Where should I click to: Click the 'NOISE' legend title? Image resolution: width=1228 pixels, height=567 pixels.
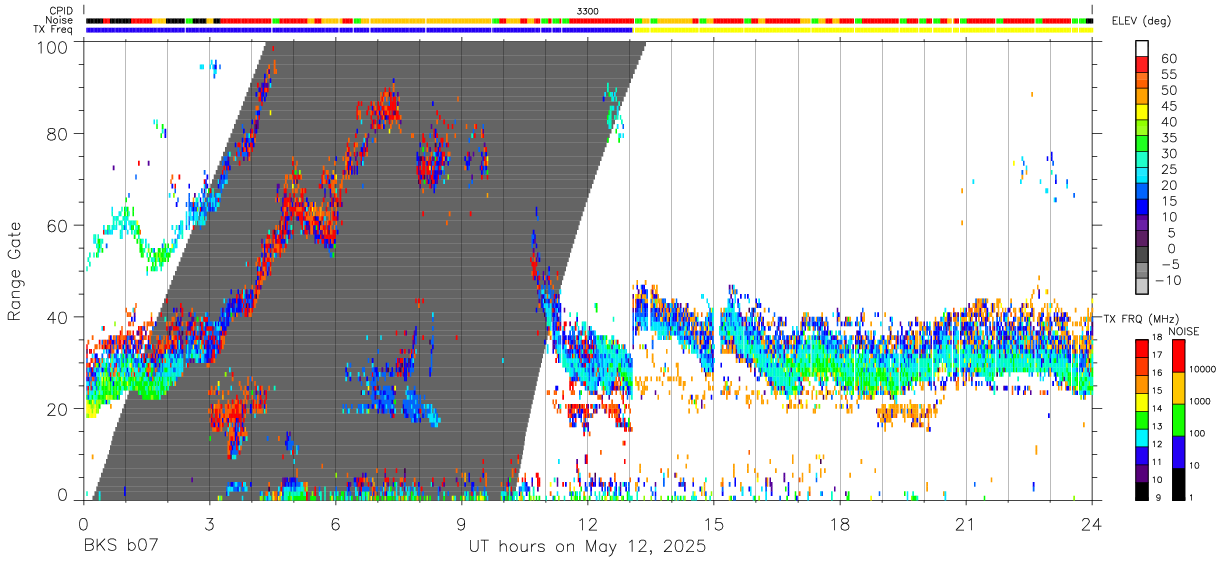click(x=1184, y=331)
